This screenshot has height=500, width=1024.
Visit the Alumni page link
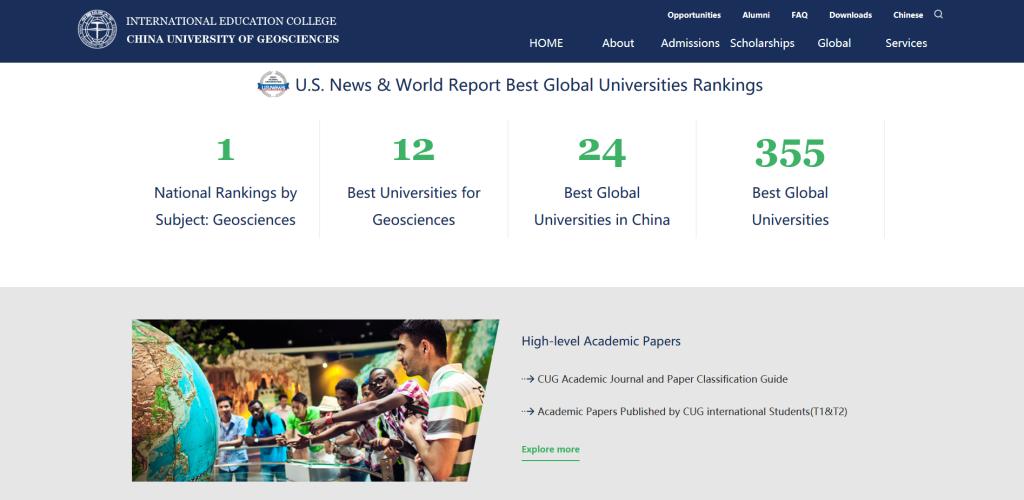click(x=756, y=15)
